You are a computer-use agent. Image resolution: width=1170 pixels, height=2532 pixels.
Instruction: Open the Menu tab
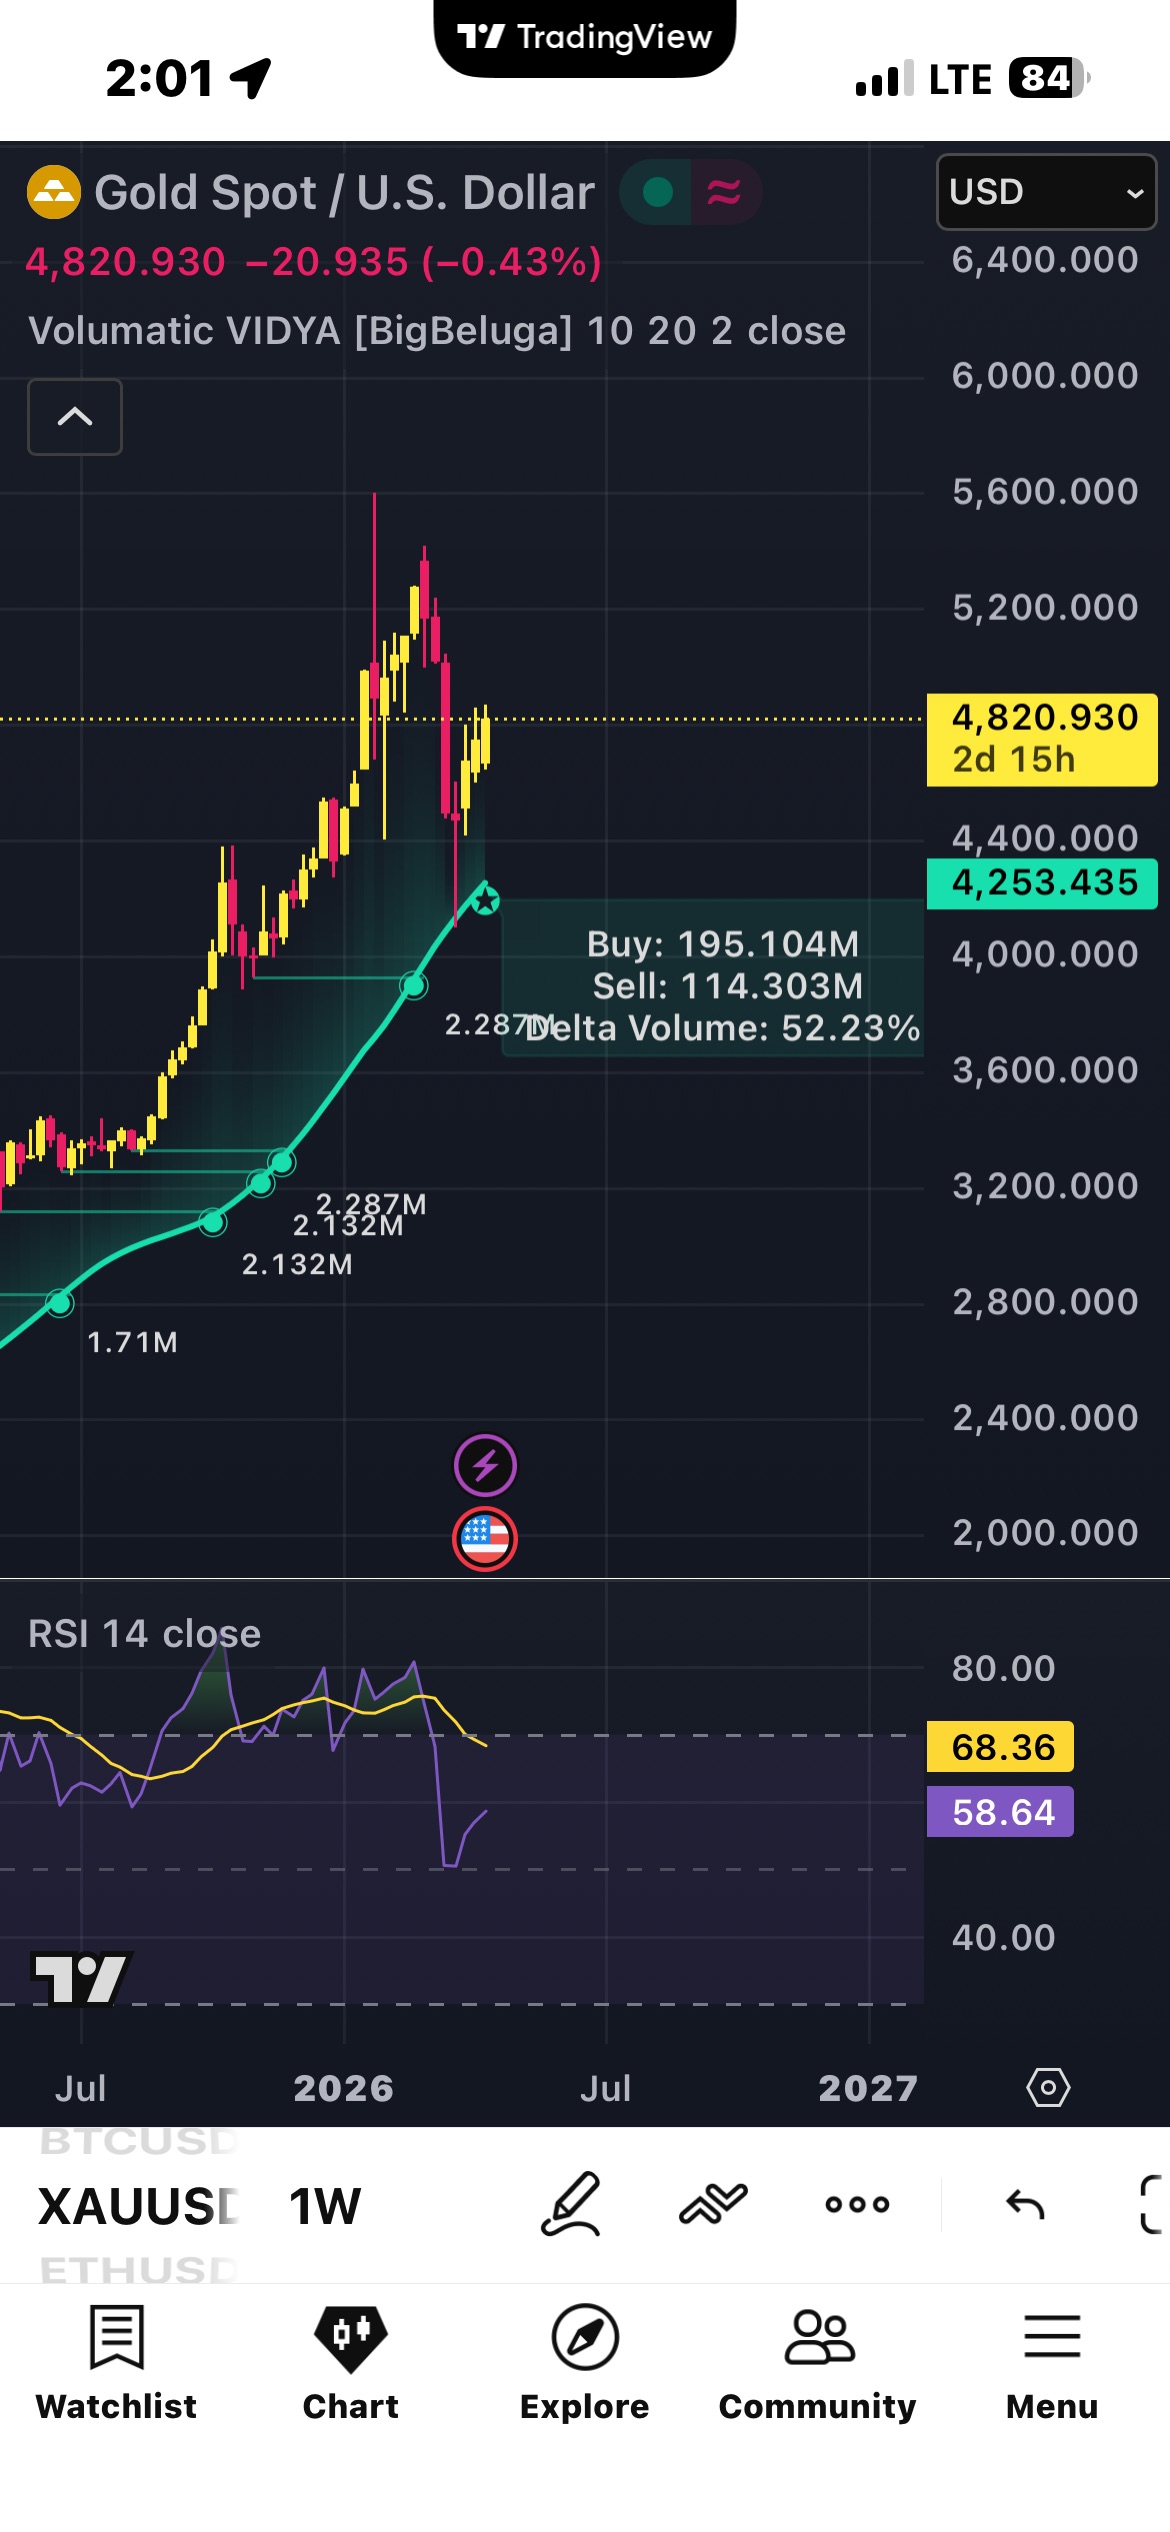click(1052, 2364)
